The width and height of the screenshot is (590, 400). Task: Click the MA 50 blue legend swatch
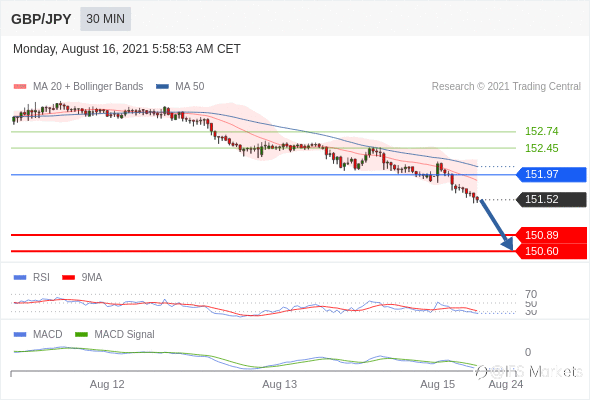pos(162,87)
